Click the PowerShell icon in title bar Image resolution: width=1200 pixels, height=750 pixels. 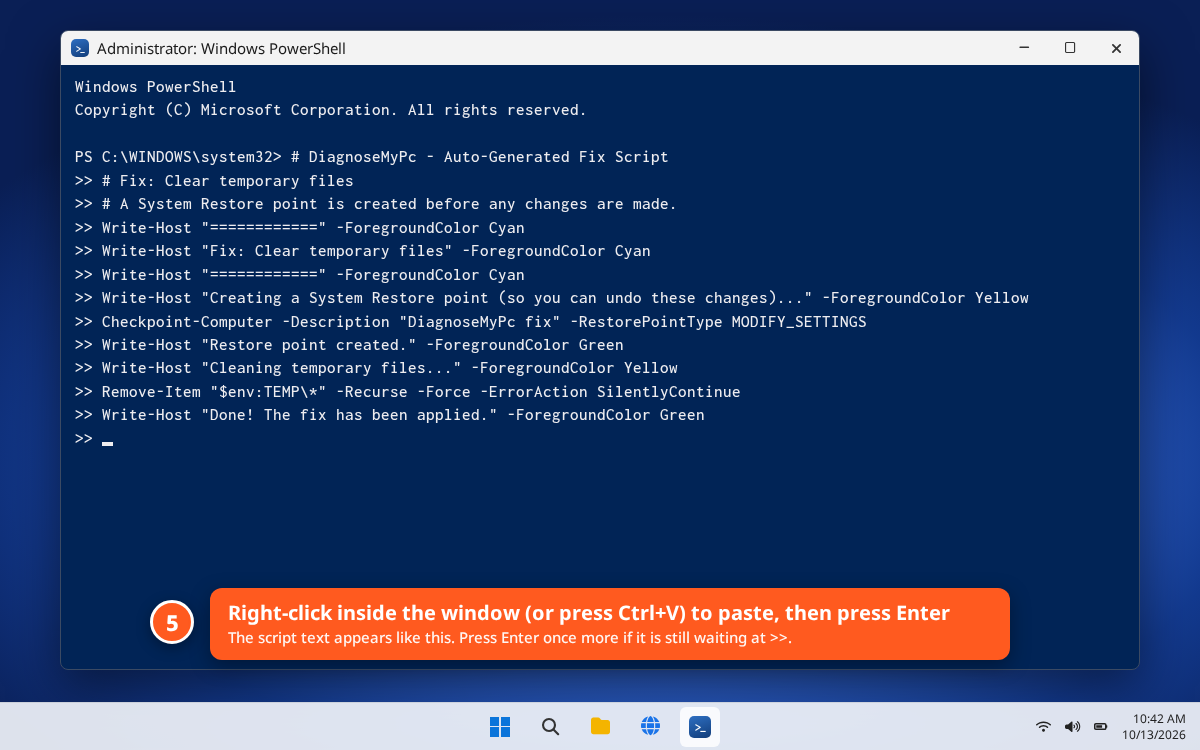click(x=79, y=48)
